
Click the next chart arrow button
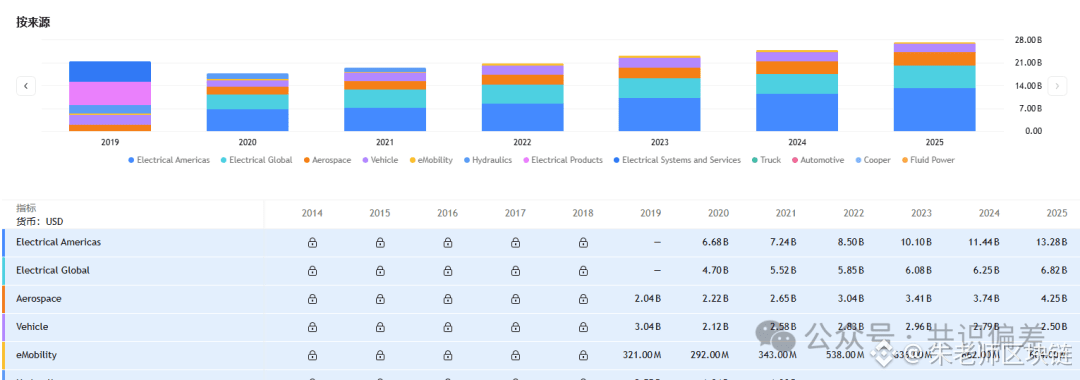tap(1057, 86)
